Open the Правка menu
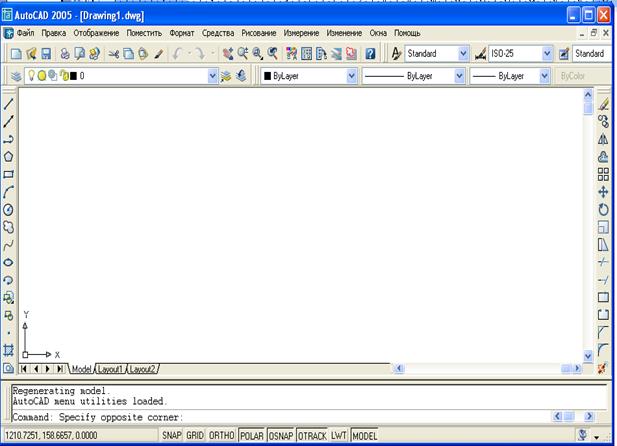The width and height of the screenshot is (617, 446). click(x=54, y=33)
